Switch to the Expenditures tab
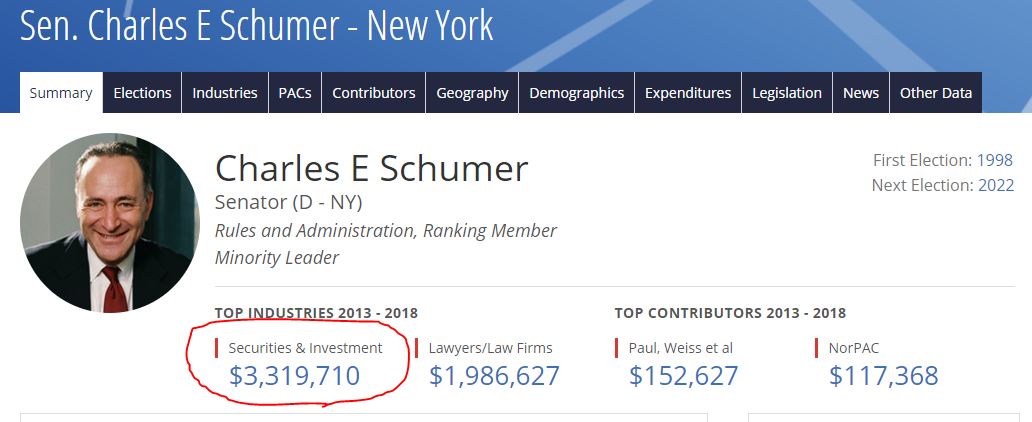Screen dimensions: 1032x422 688,93
